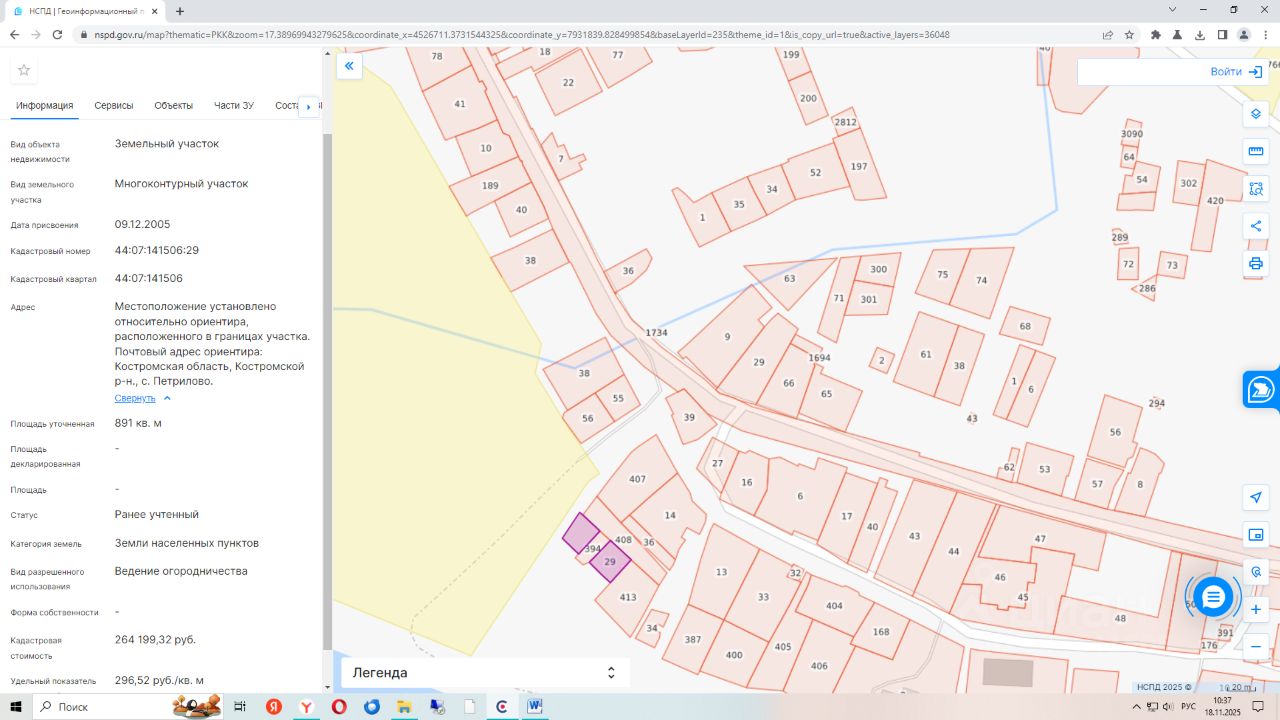1280x720 pixels.
Task: Zoom out the map with minus button
Action: click(x=1256, y=647)
